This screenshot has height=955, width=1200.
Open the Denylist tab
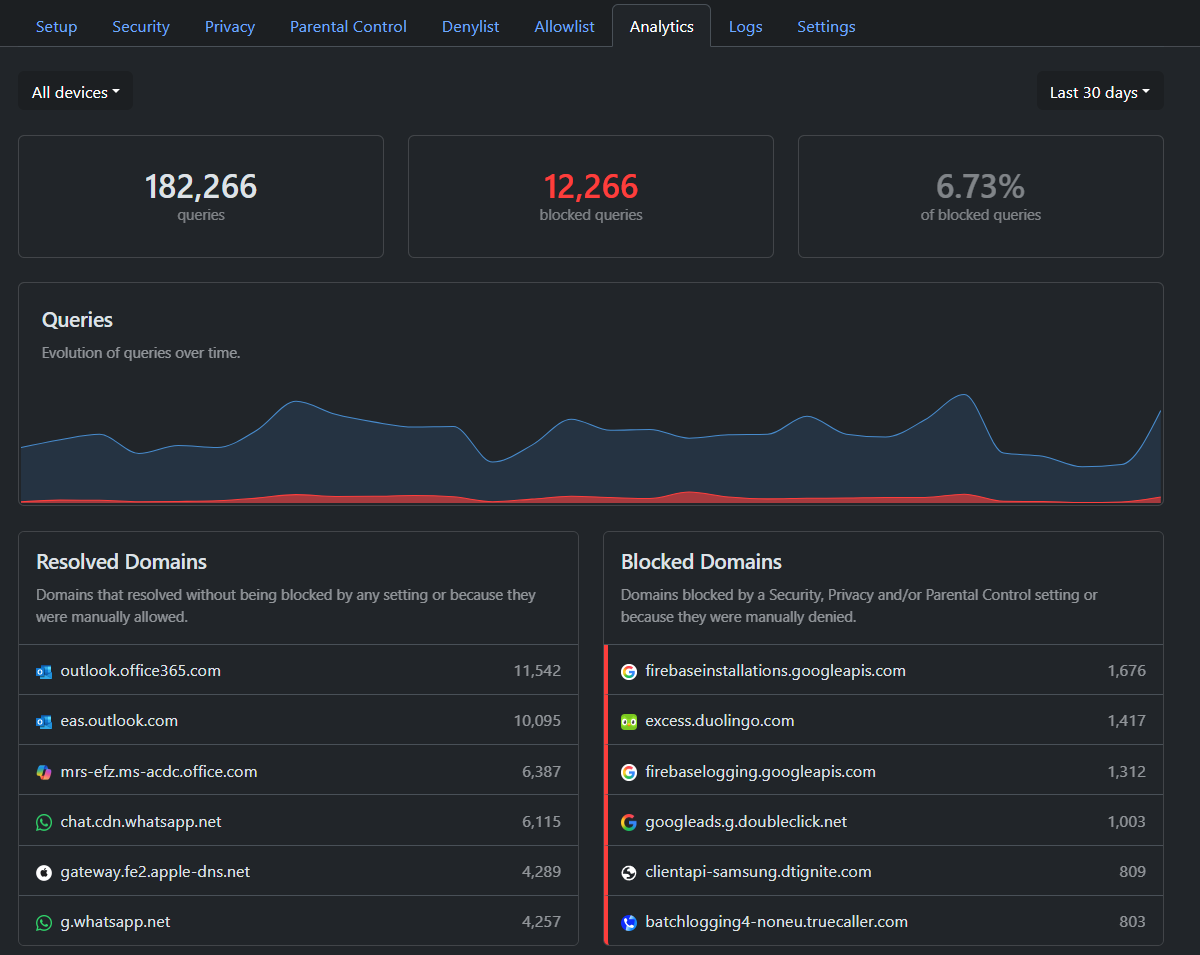tap(470, 27)
